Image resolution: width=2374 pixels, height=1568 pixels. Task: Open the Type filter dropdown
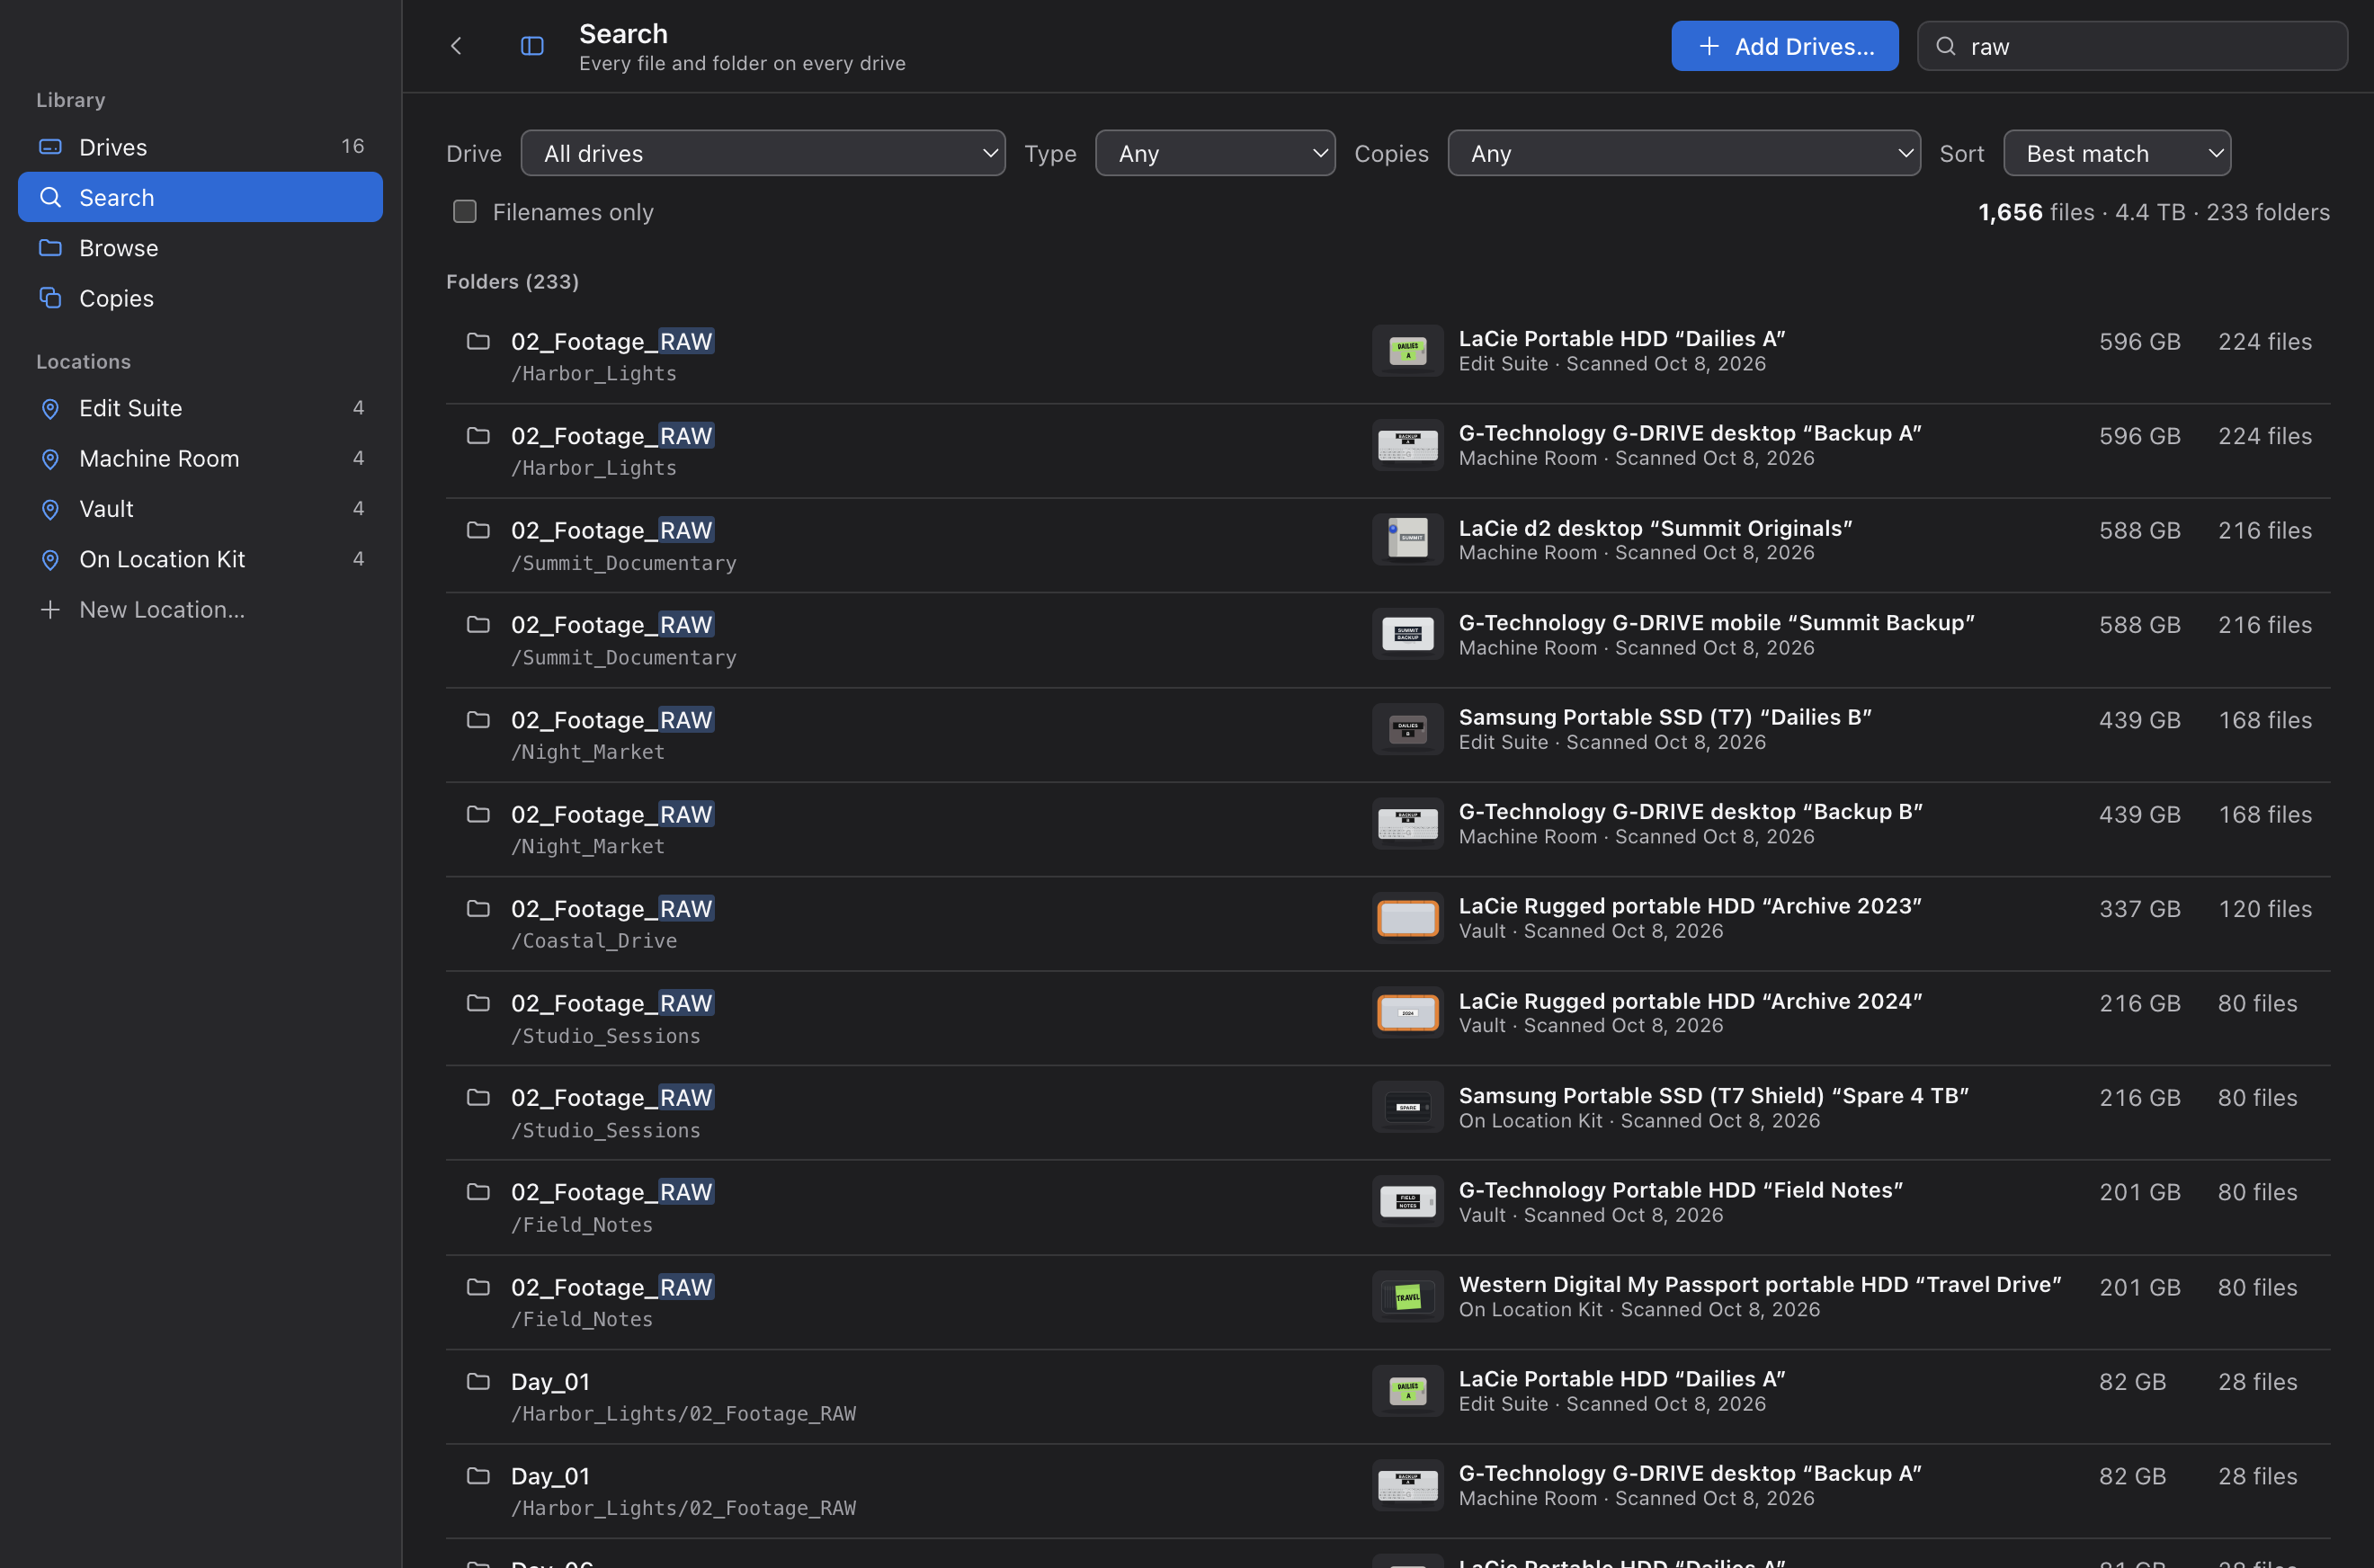tap(1215, 153)
